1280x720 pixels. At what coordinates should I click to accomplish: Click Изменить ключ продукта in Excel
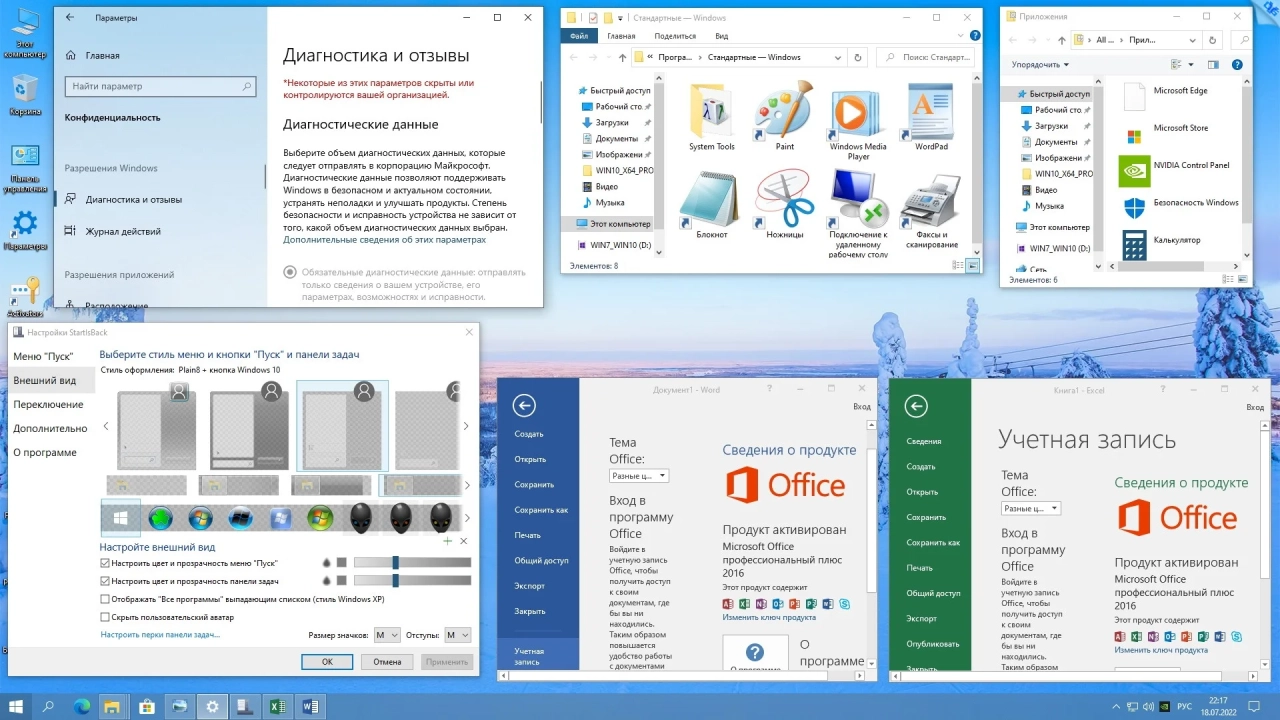1161,650
